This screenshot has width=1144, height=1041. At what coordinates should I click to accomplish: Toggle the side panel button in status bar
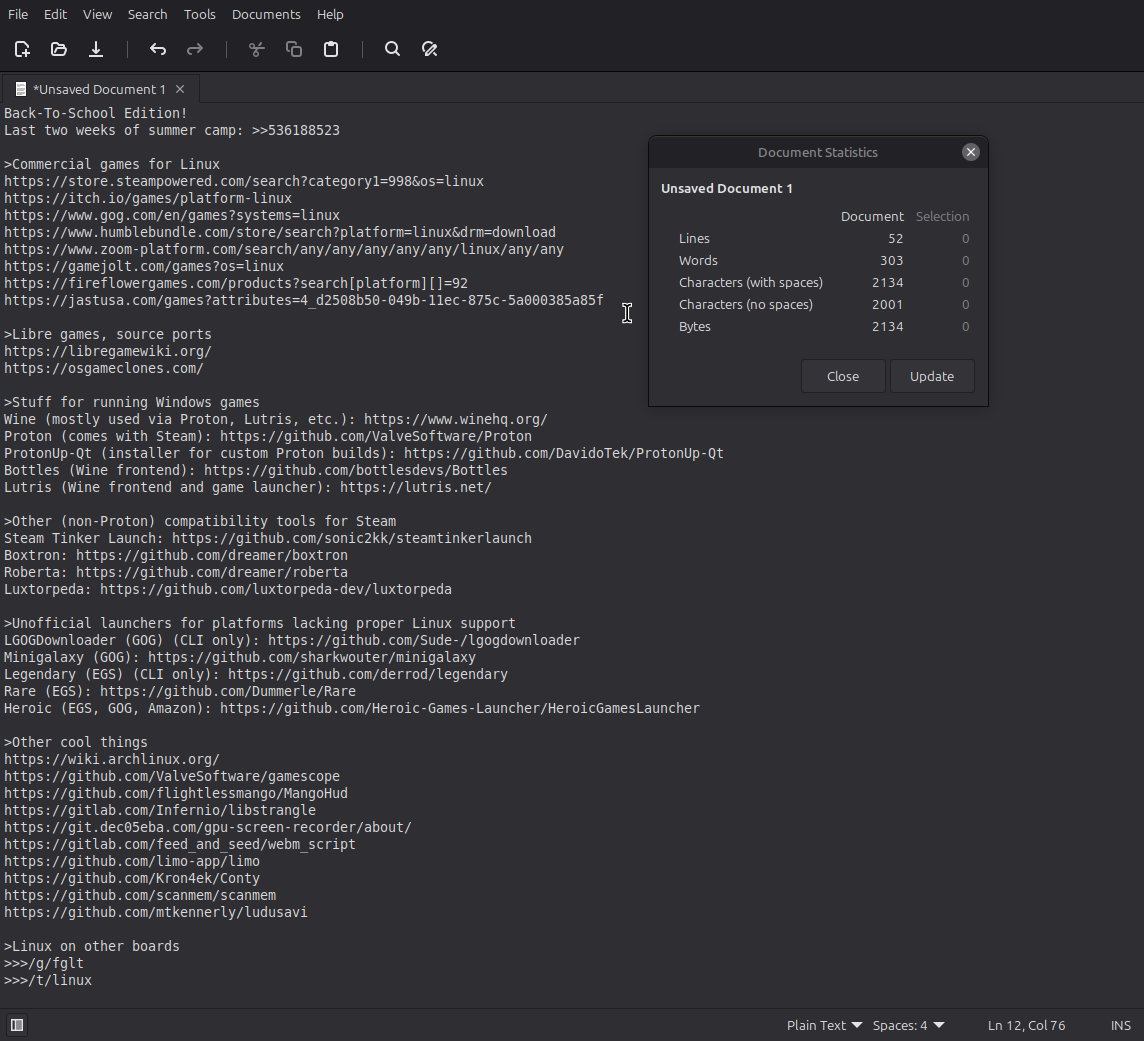click(17, 1025)
